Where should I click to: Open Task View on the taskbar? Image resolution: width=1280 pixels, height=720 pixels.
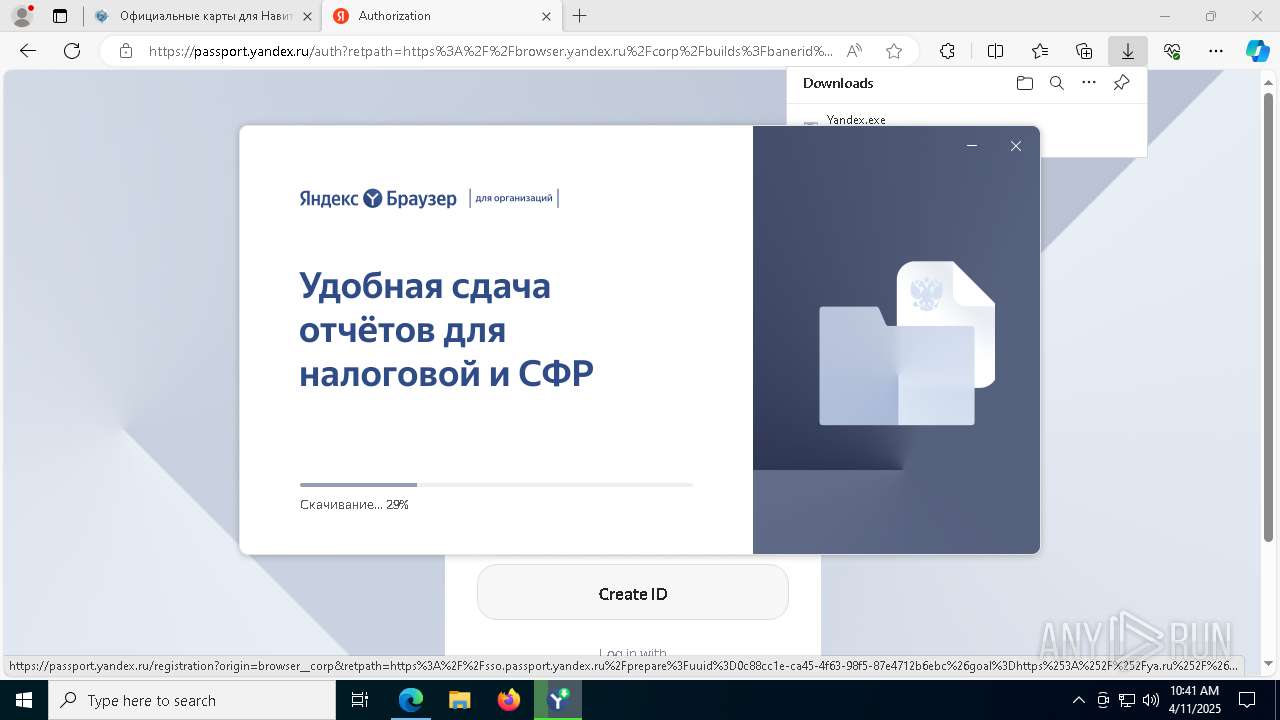tap(360, 700)
